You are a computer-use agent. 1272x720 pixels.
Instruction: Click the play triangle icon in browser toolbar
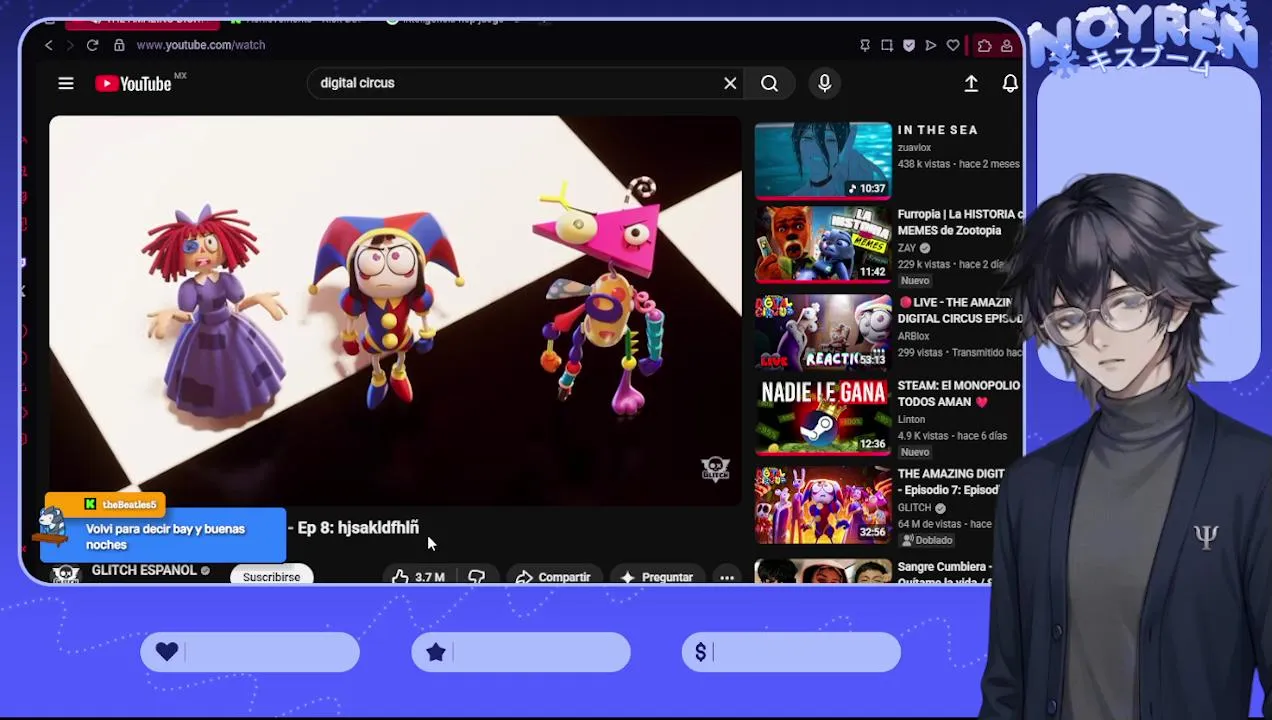click(931, 45)
